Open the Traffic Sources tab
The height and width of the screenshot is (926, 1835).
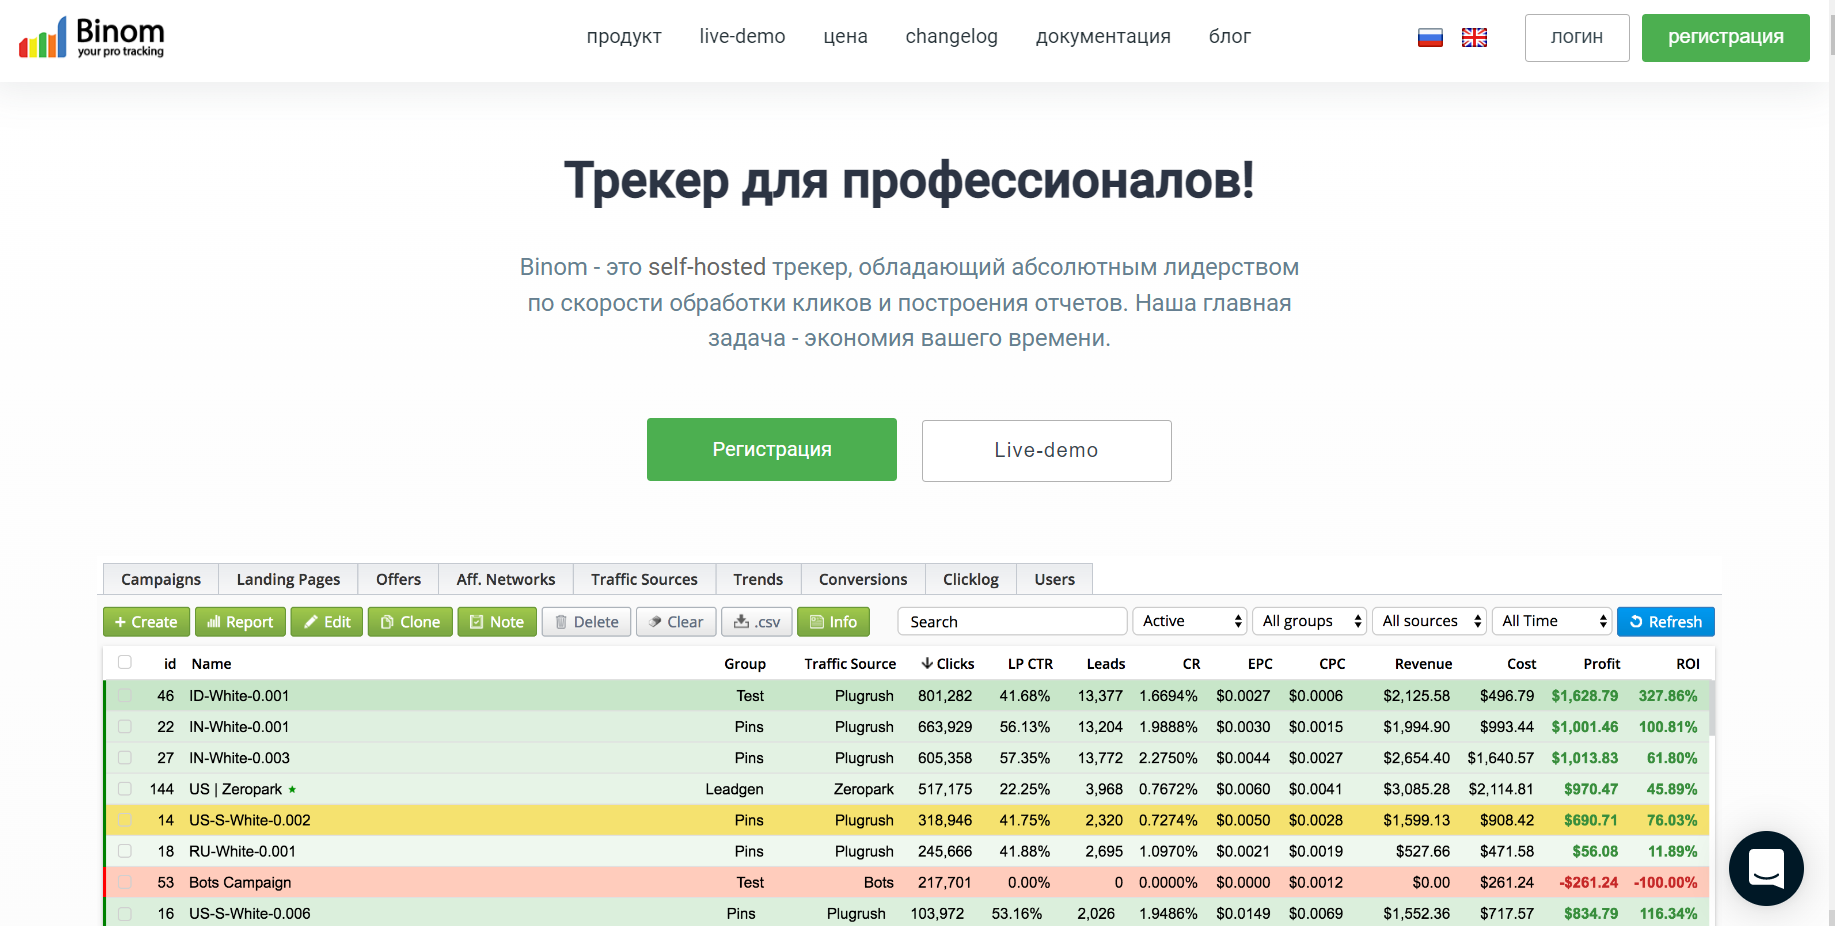[x=644, y=579]
